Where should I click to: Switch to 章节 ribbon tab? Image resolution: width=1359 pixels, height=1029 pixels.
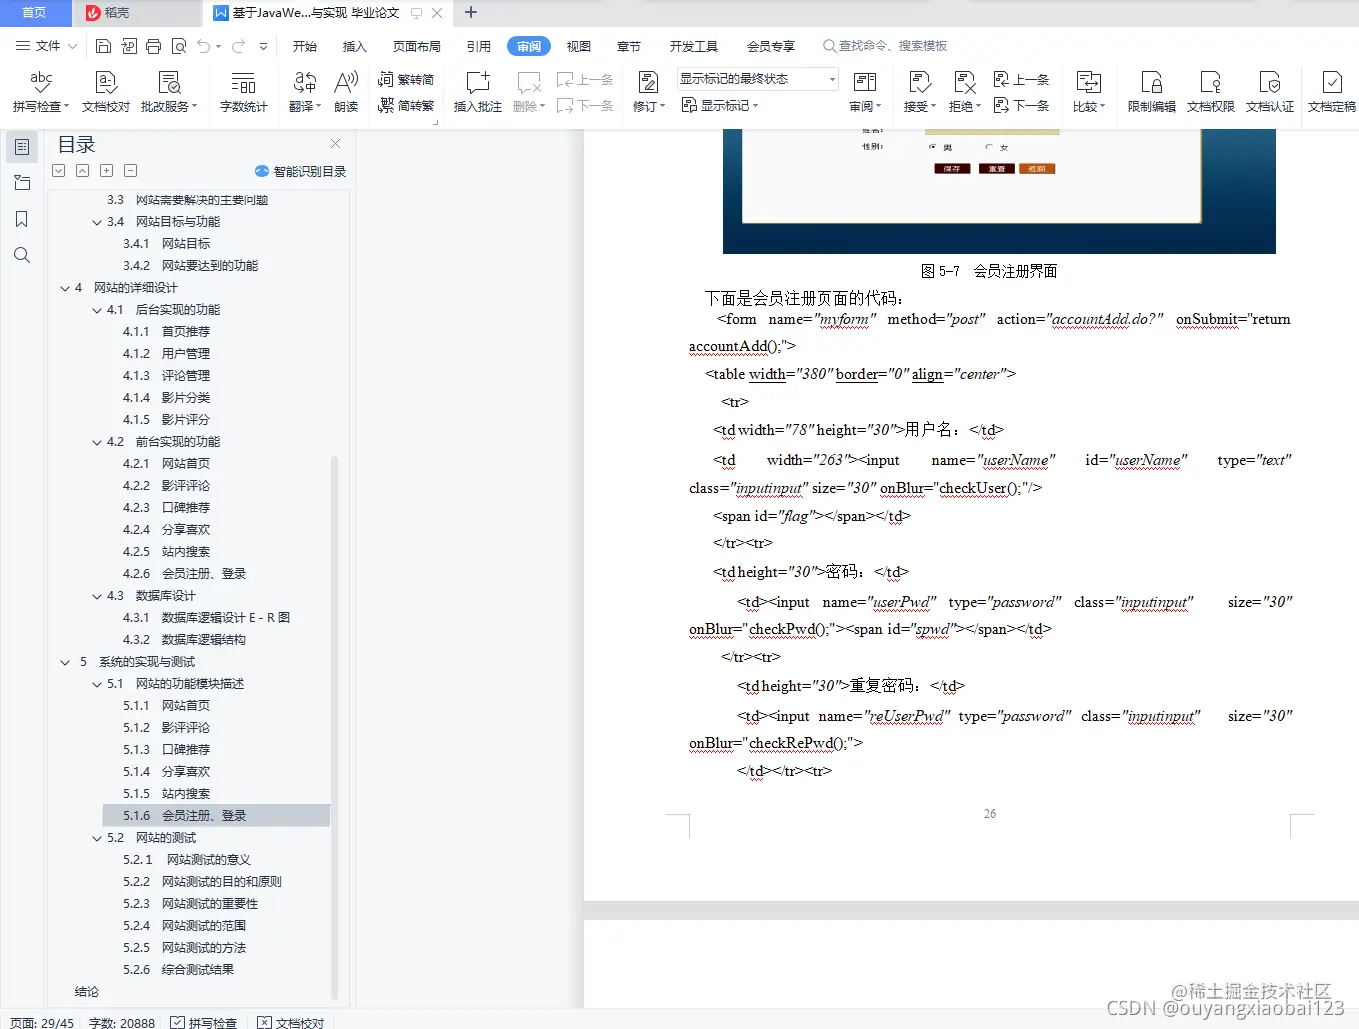629,46
